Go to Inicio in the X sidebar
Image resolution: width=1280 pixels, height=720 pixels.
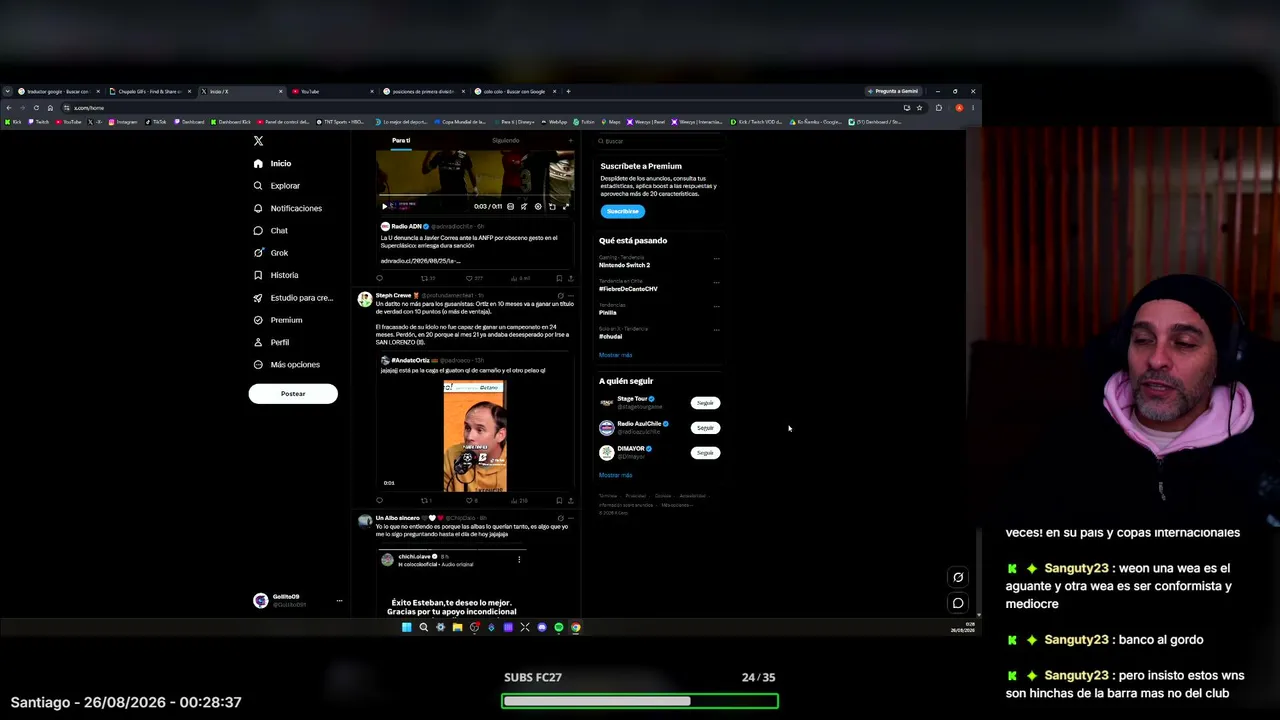tap(273, 163)
